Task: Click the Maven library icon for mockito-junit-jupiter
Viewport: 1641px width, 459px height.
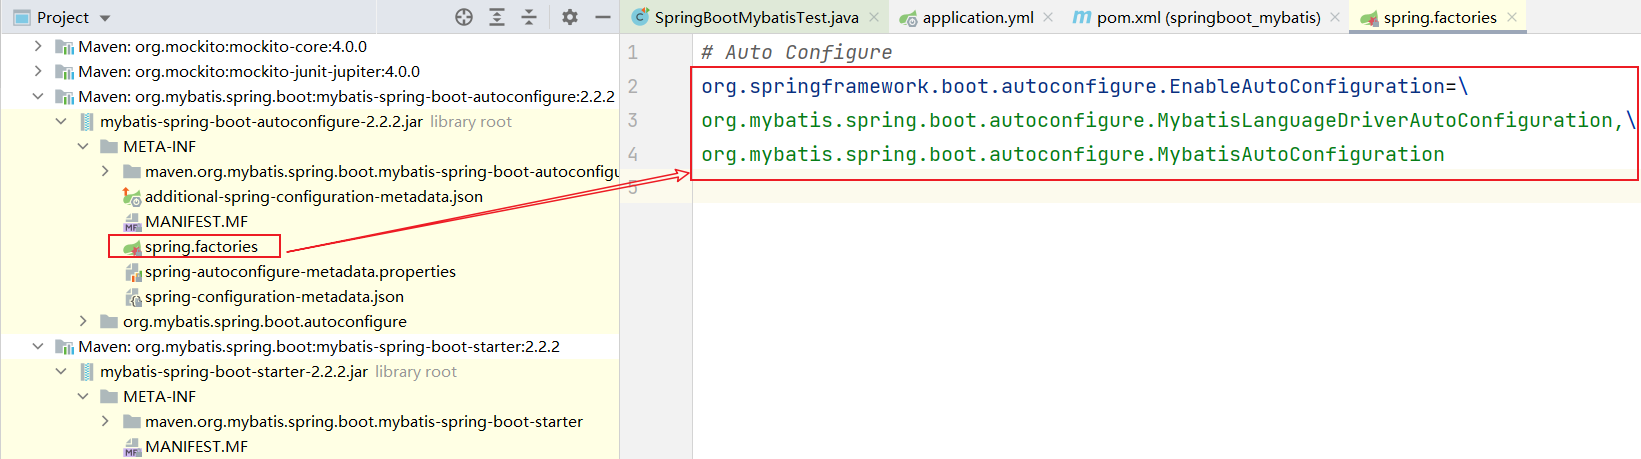Action: coord(65,71)
